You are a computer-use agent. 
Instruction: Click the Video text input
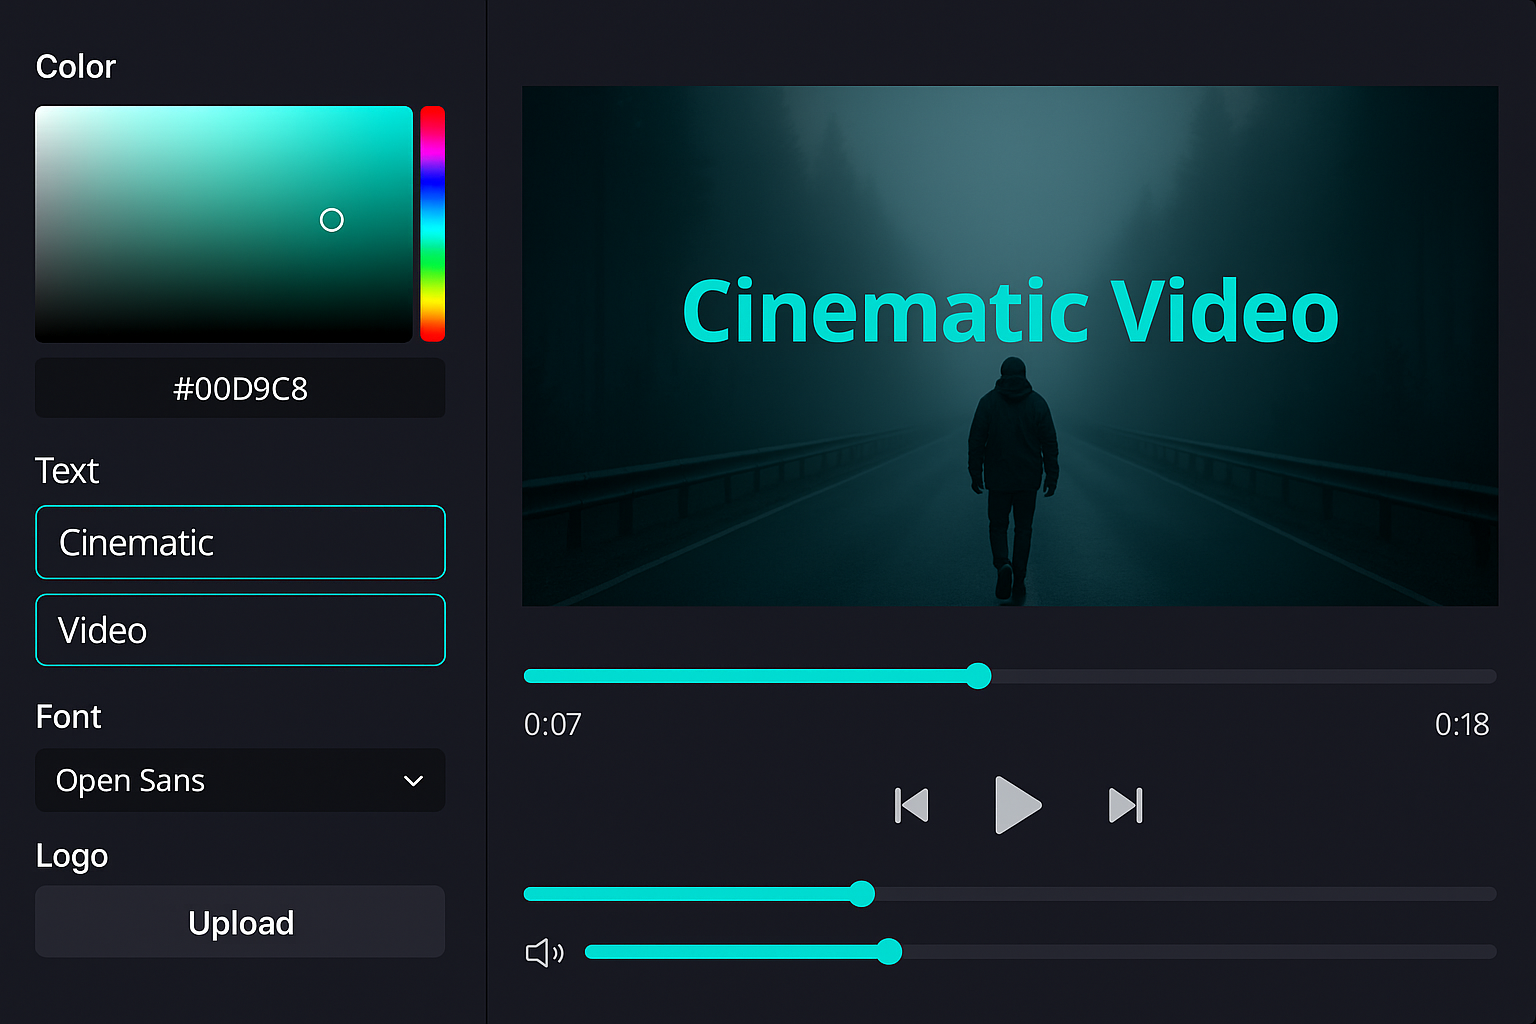[240, 630]
